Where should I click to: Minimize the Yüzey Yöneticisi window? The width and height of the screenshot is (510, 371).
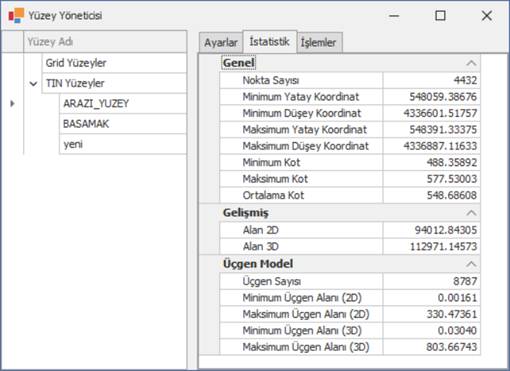(x=394, y=16)
